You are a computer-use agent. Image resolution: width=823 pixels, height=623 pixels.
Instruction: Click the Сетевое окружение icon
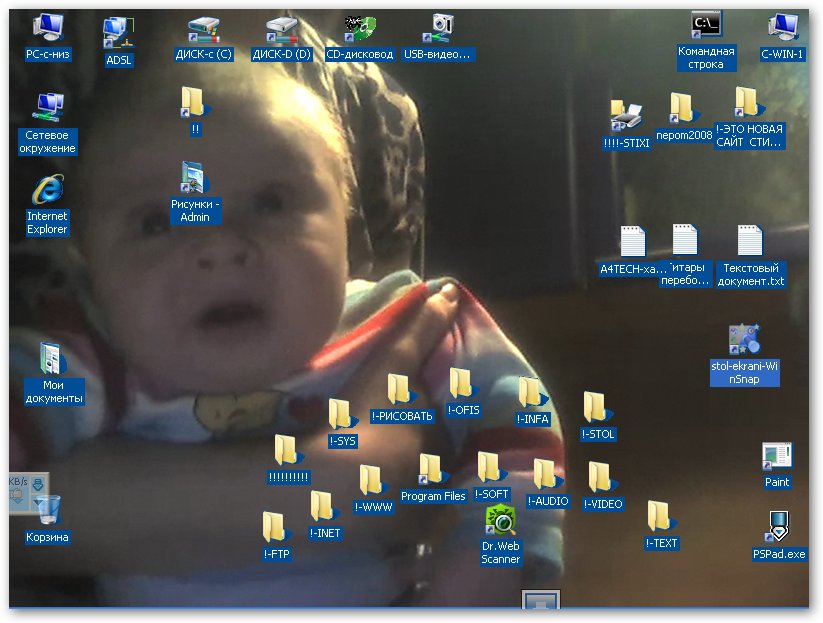click(x=47, y=108)
